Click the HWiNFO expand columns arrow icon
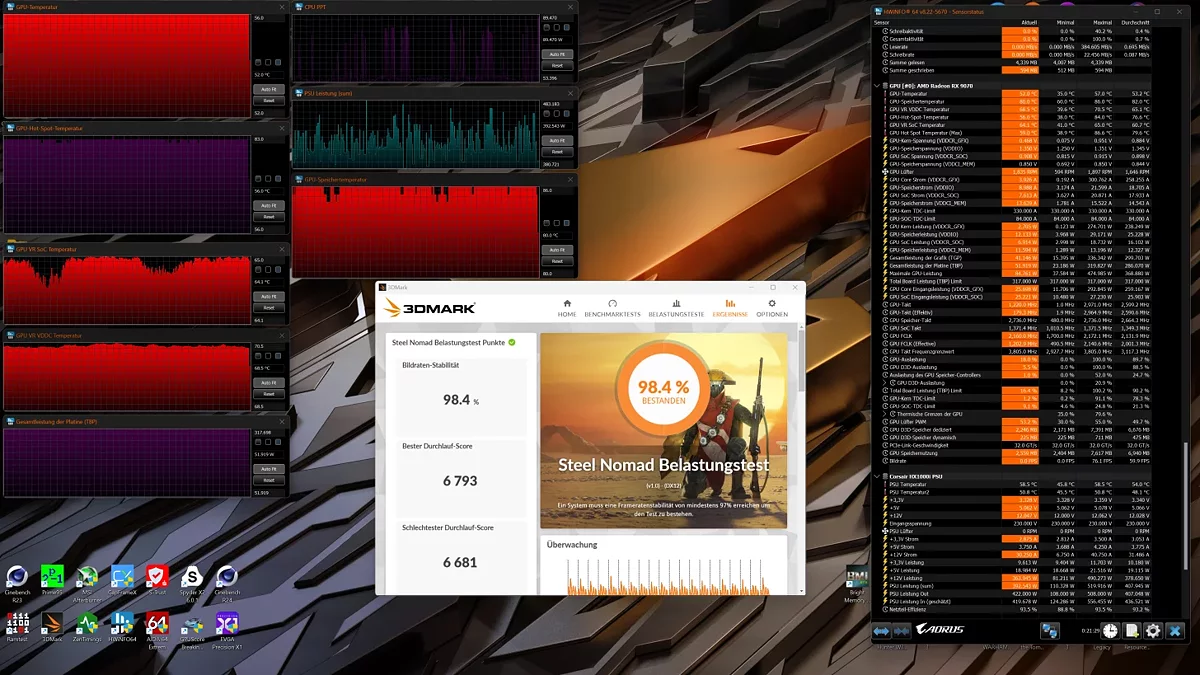The height and width of the screenshot is (675, 1200). click(x=881, y=631)
